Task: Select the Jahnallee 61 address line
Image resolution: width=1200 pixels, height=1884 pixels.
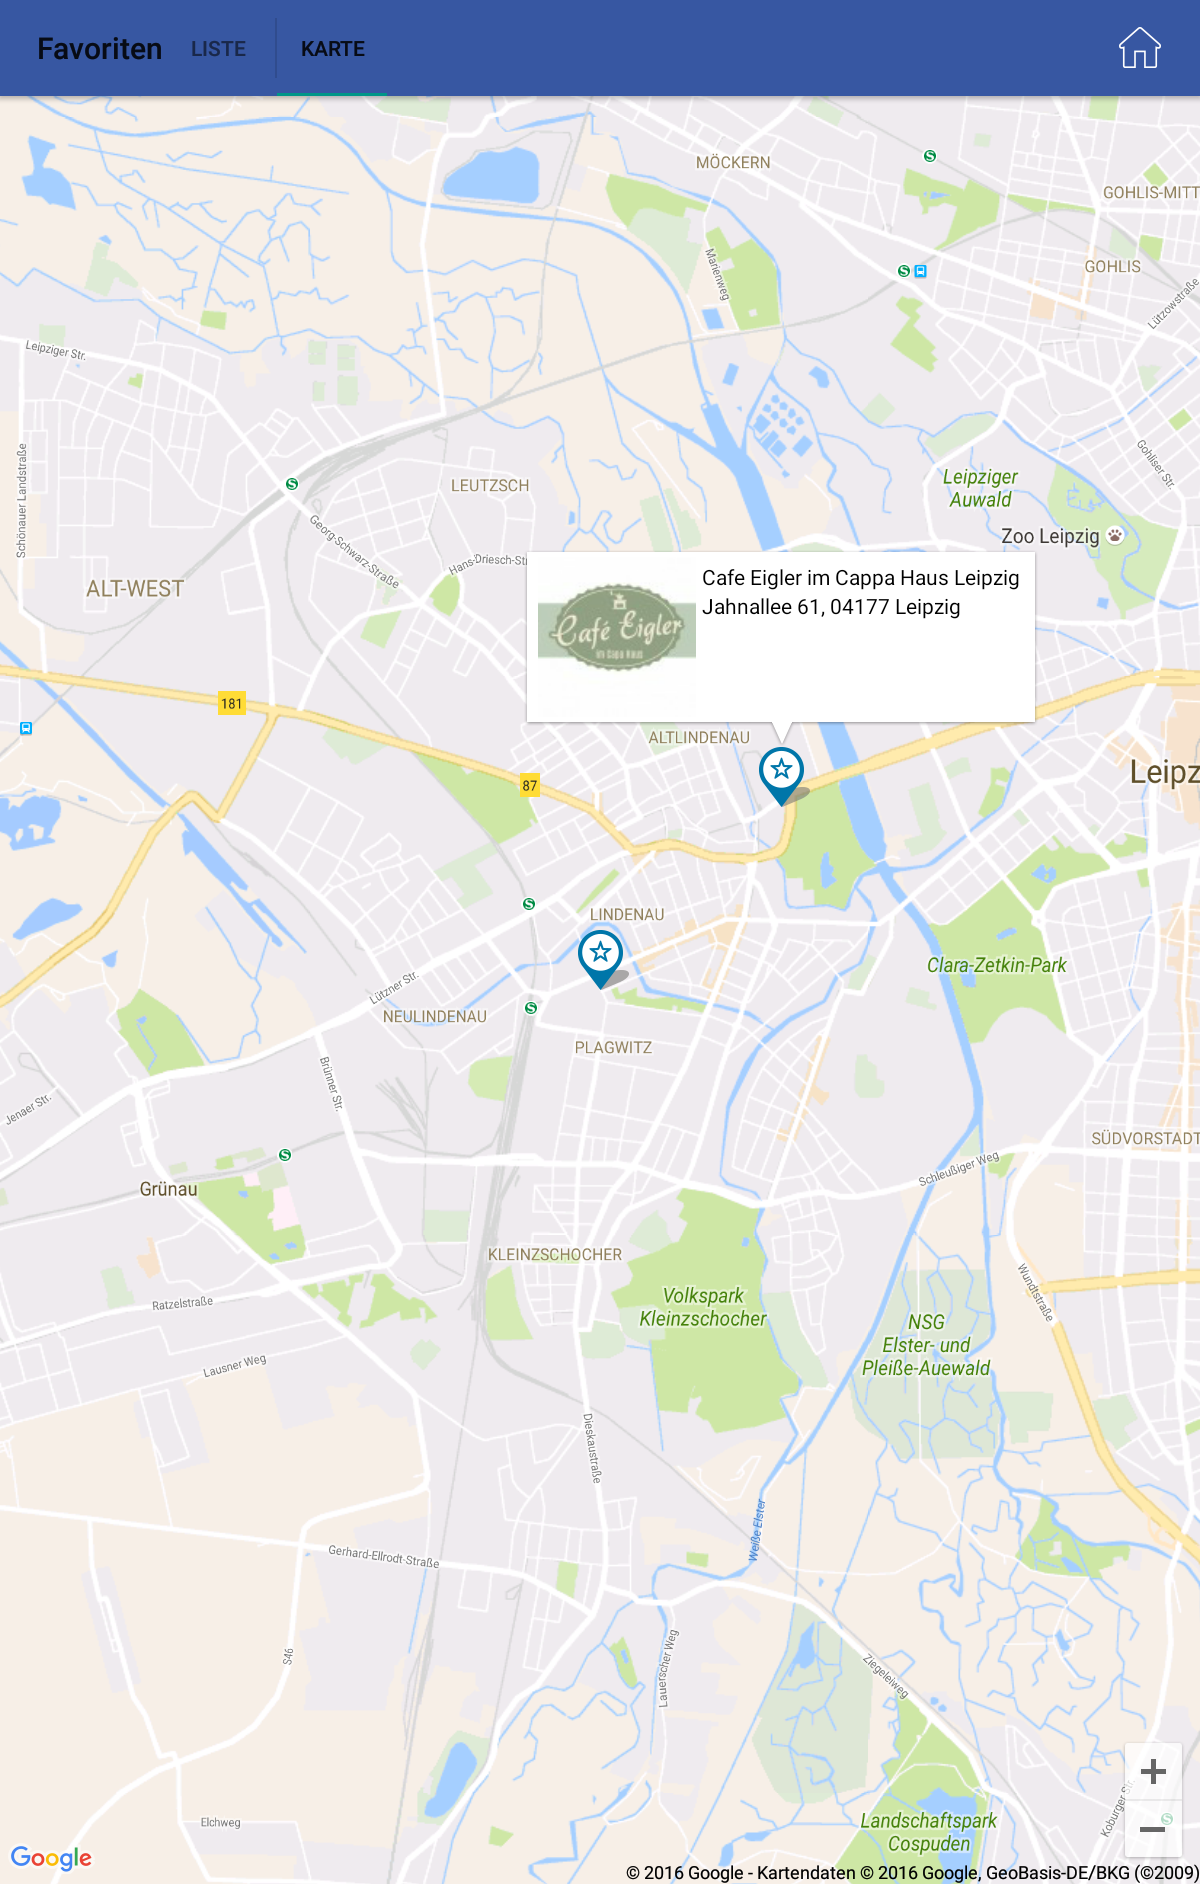Action: pyautogui.click(x=831, y=607)
